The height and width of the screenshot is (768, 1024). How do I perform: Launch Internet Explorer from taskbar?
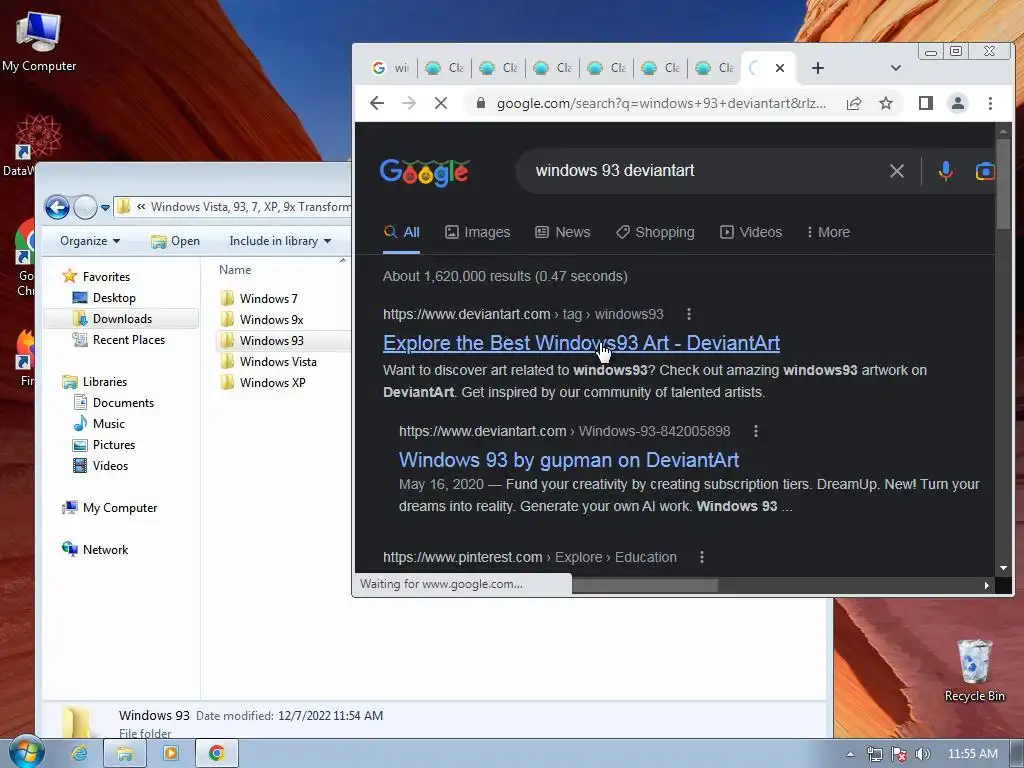tap(79, 754)
